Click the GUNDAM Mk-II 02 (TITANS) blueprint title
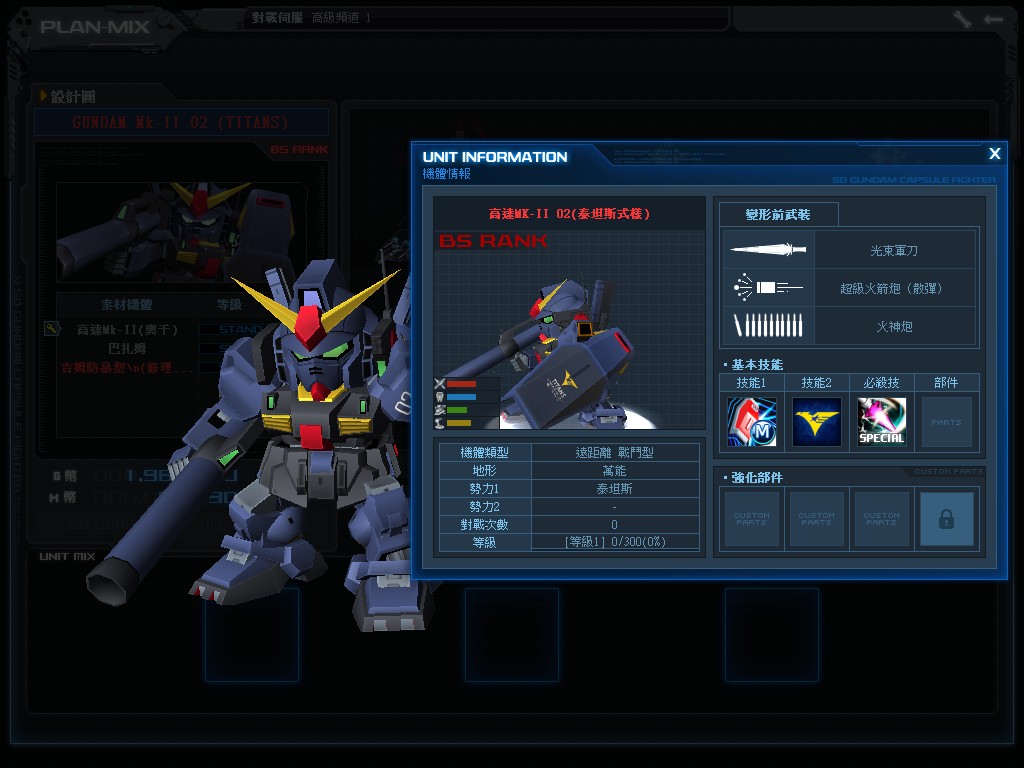This screenshot has width=1024, height=768. (x=180, y=122)
